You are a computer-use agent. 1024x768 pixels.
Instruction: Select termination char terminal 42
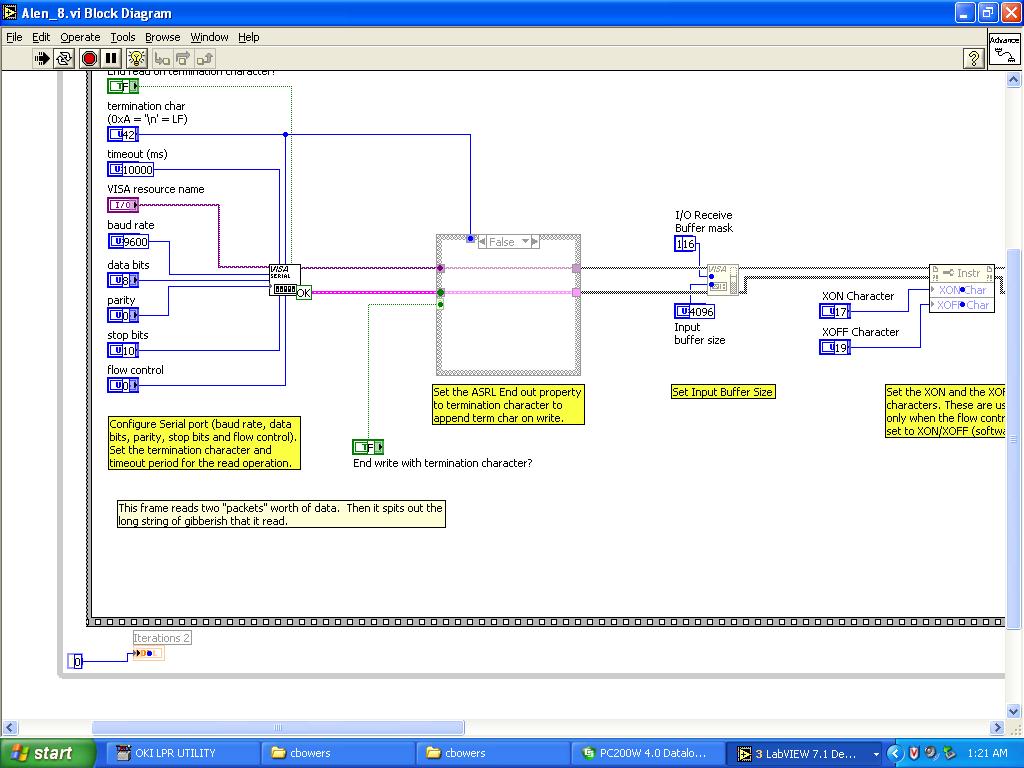(x=123, y=135)
